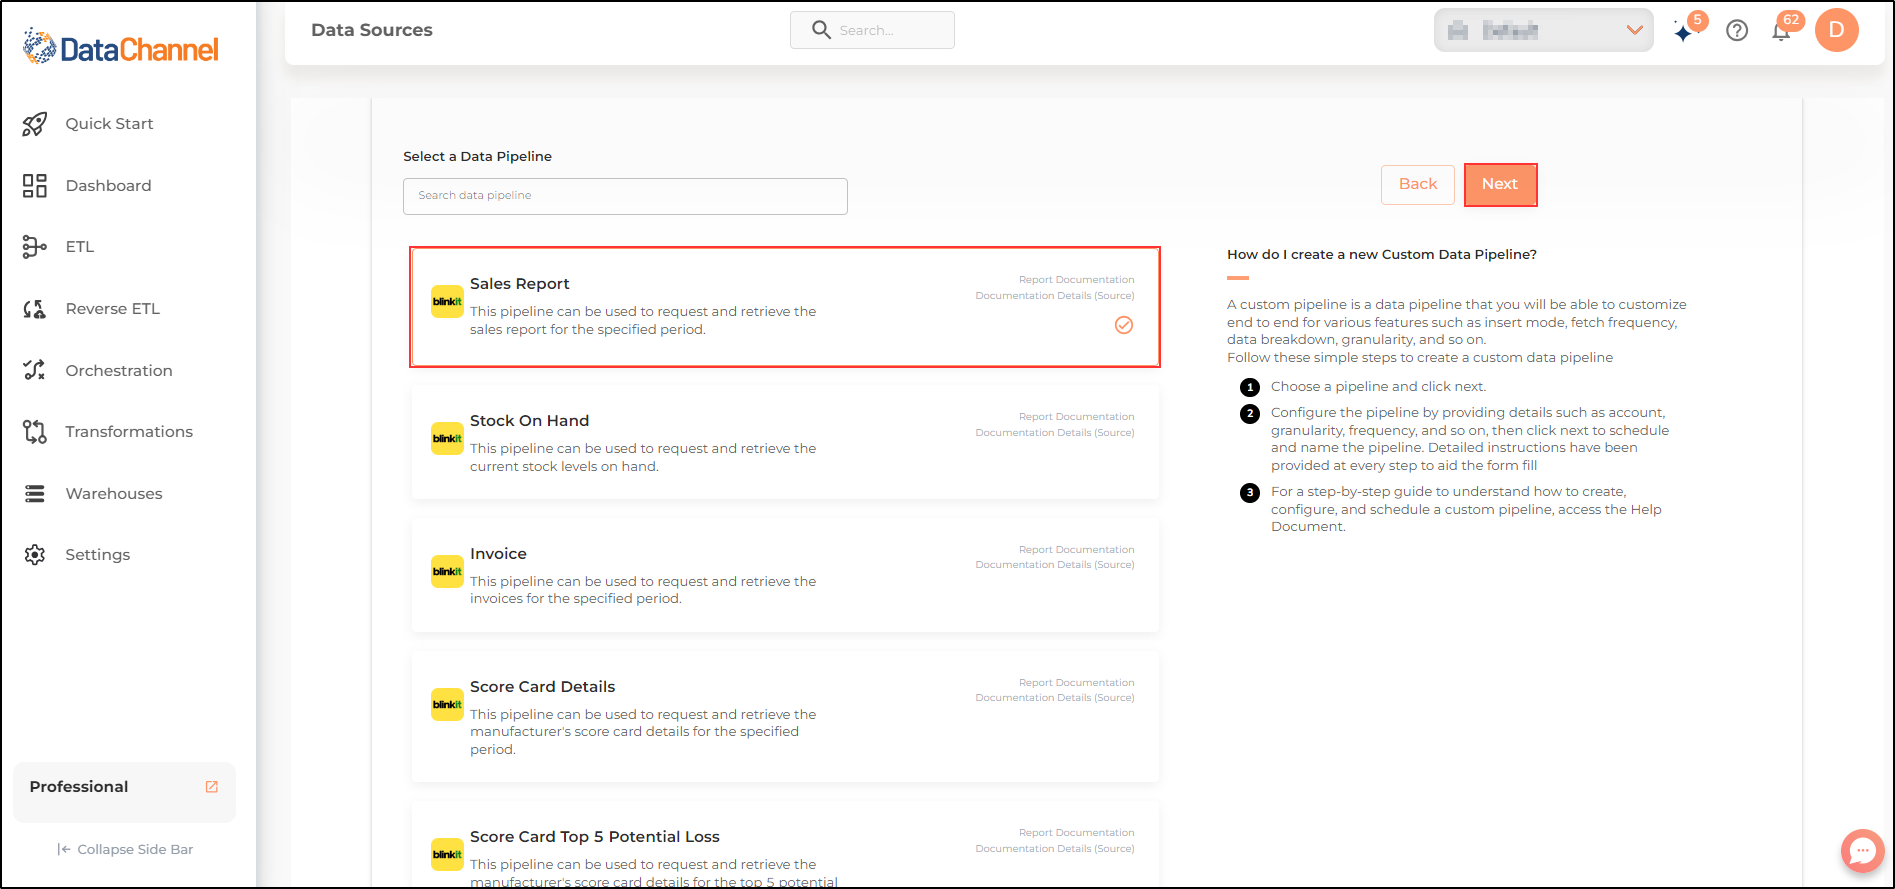Click the Warehouses stack icon

point(35,494)
